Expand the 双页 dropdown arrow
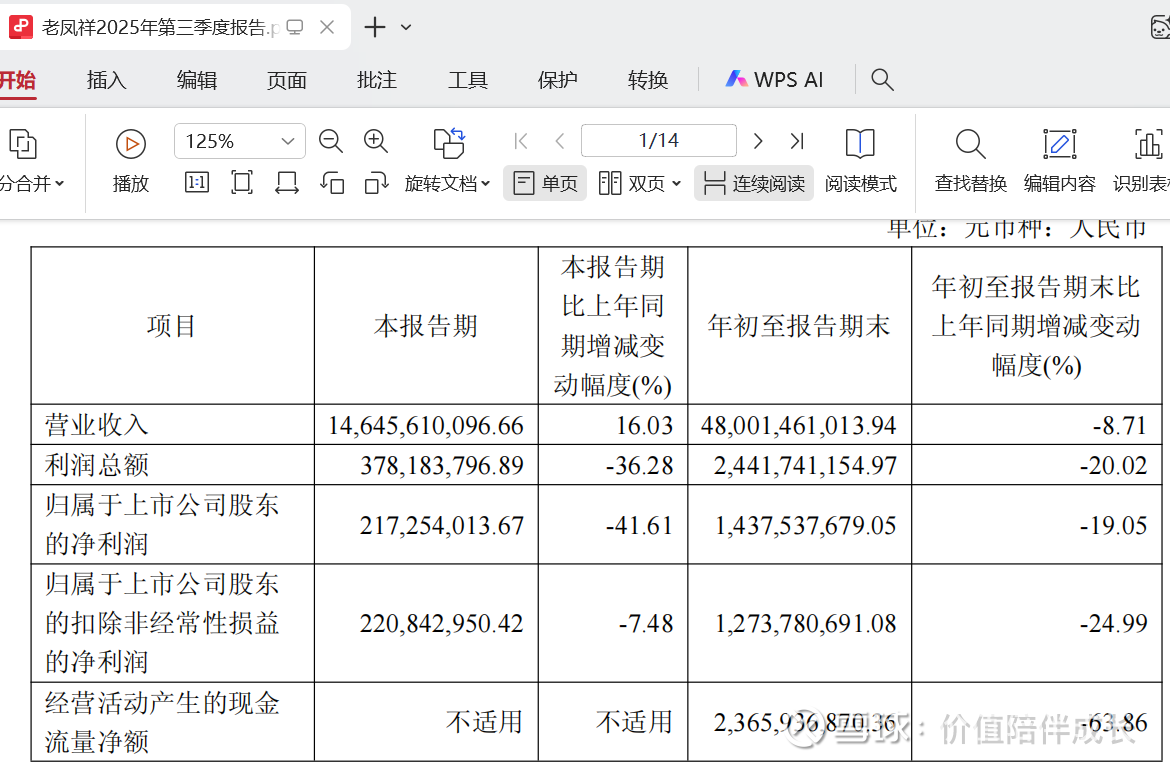Viewport: 1170px width, 765px height. coord(677,183)
